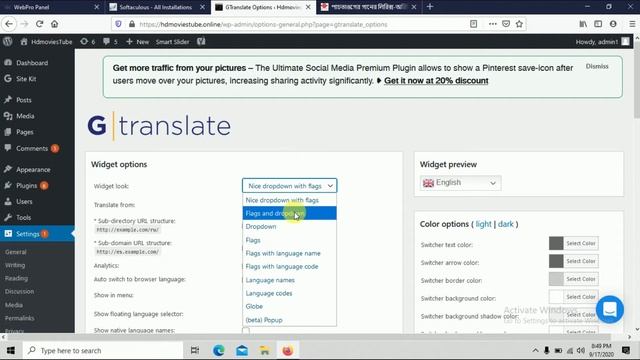This screenshot has width=640, height=360.
Task: Open Mail app from taskbar
Action: pos(242,350)
